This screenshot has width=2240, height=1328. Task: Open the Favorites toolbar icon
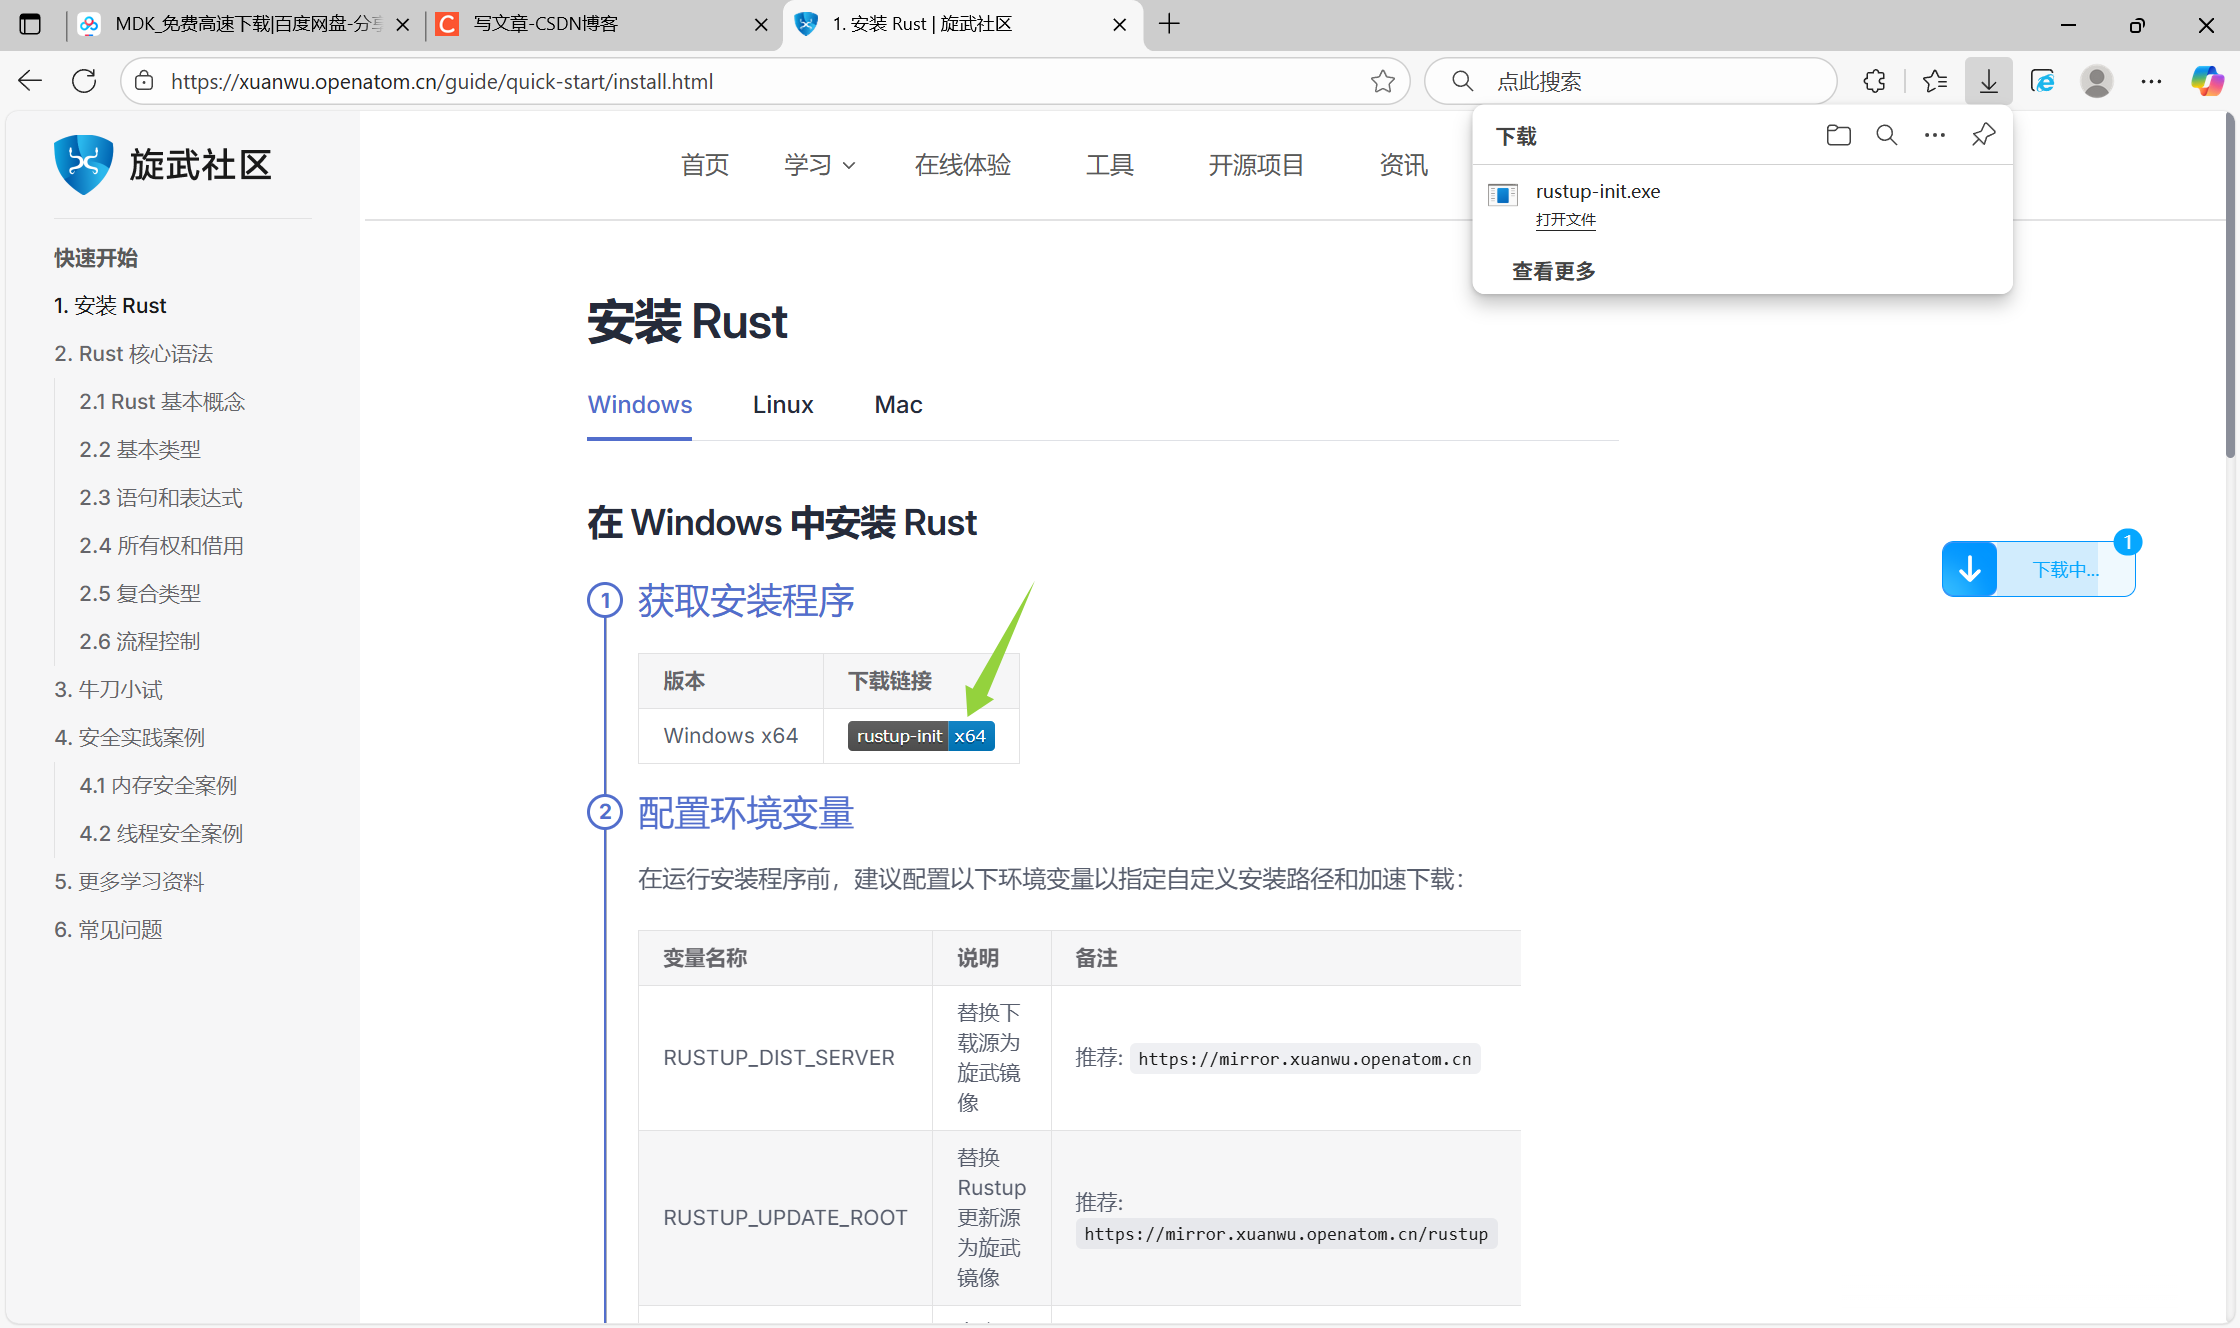click(1935, 81)
